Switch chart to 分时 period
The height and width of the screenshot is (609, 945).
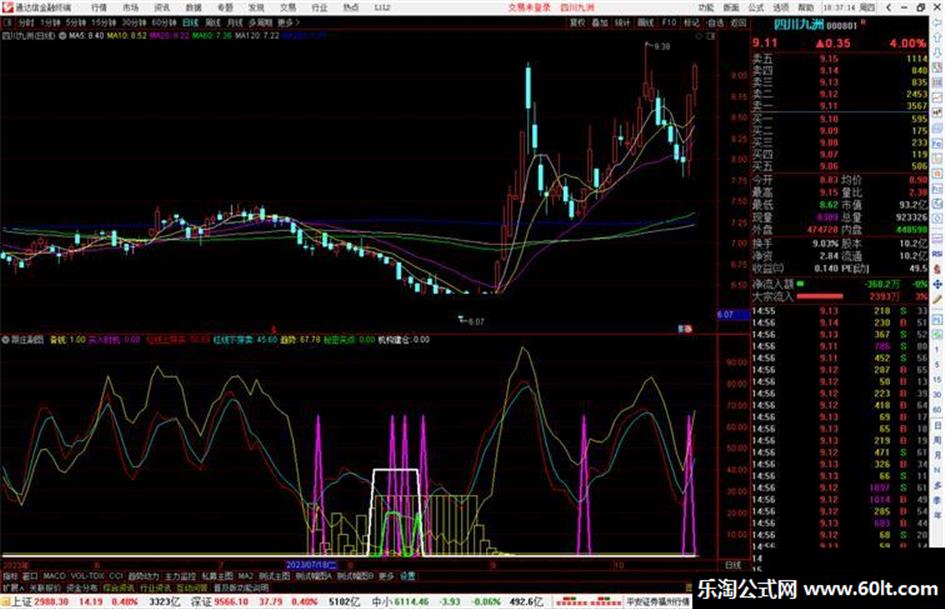tap(26, 22)
